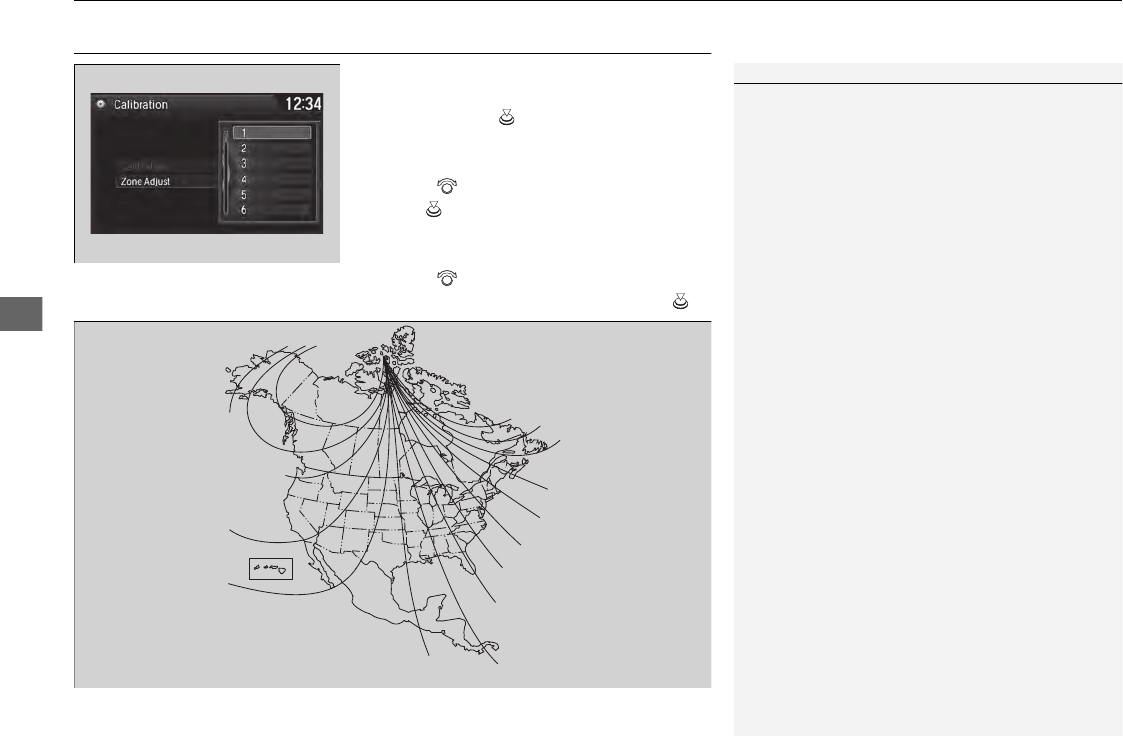
Task: Pick zone 4 in the list
Action: (x=271, y=180)
